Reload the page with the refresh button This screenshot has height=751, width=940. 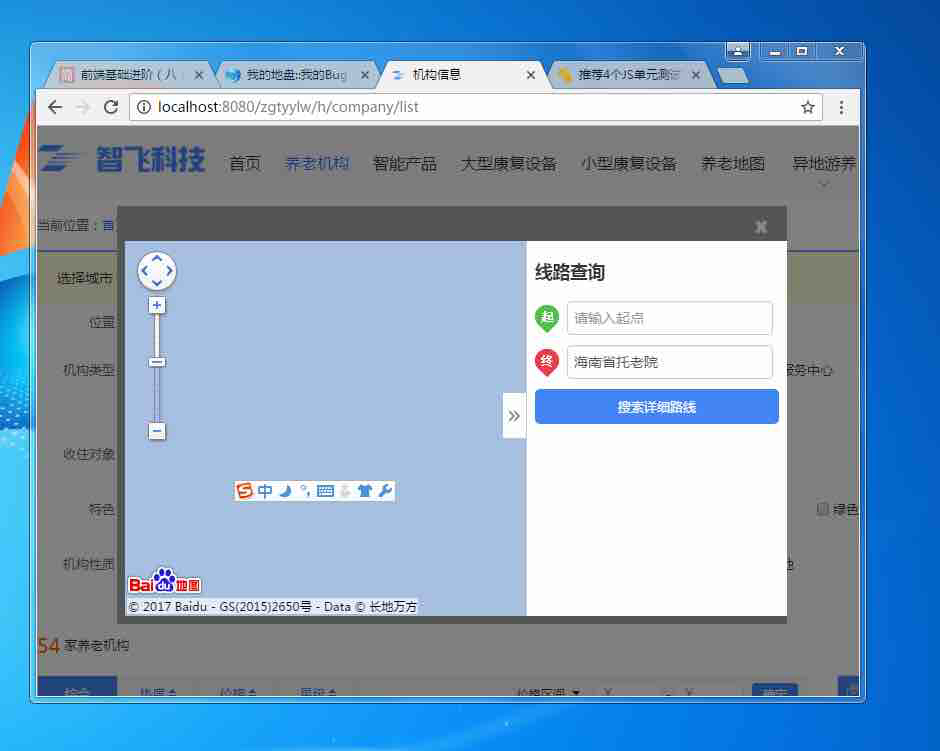point(111,107)
